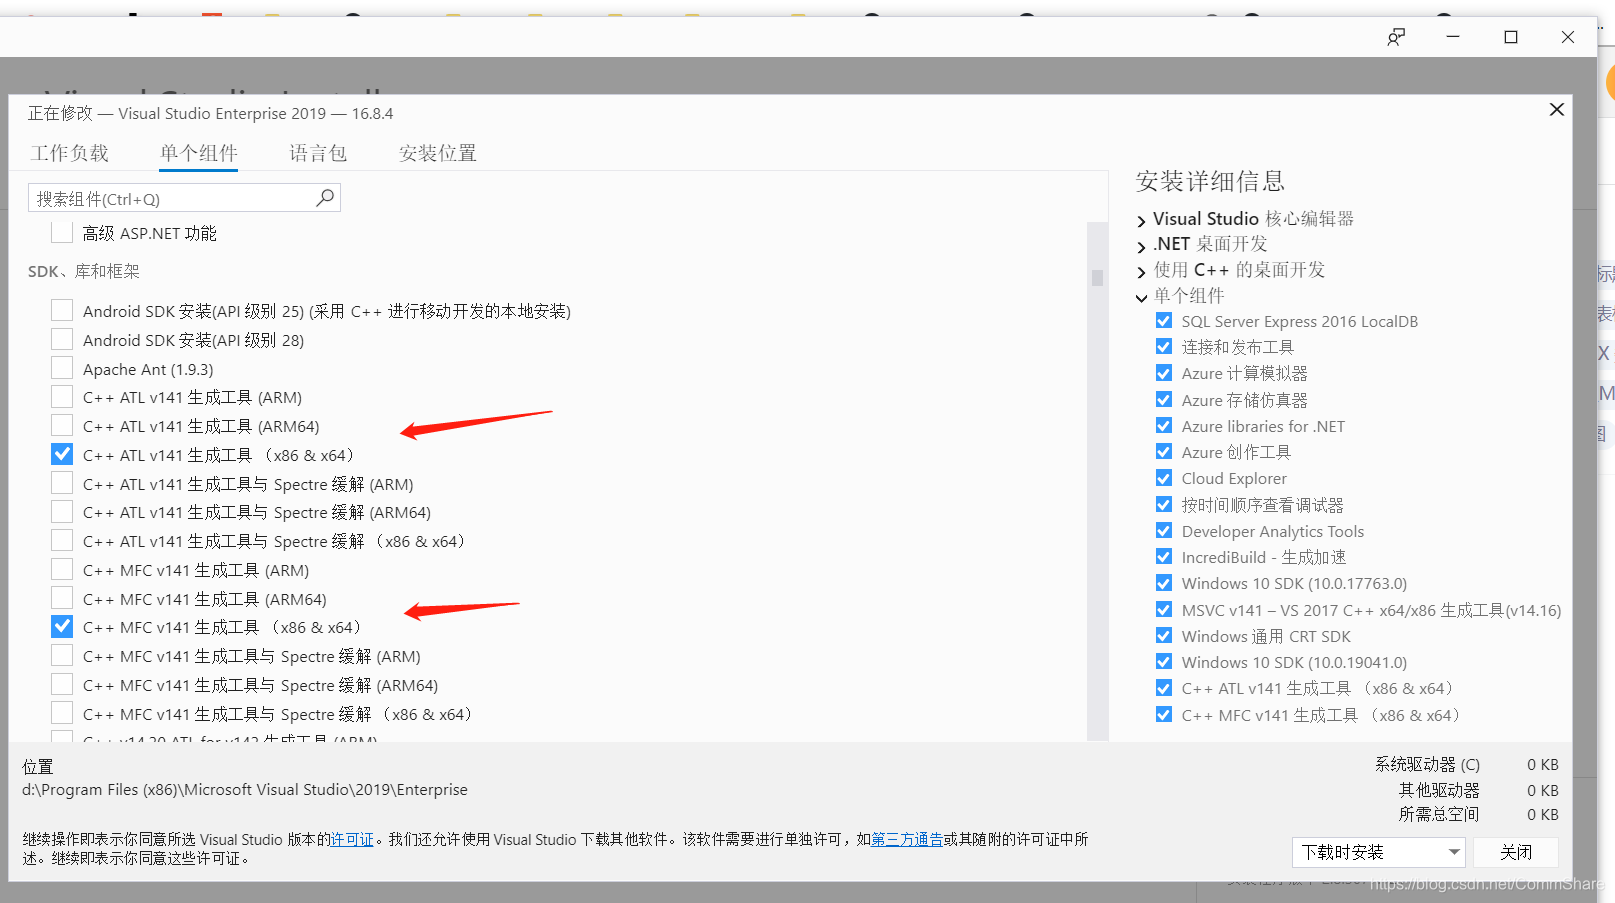Uncheck 按时间顺序查看调试器 in details
1615x903 pixels.
point(1164,504)
